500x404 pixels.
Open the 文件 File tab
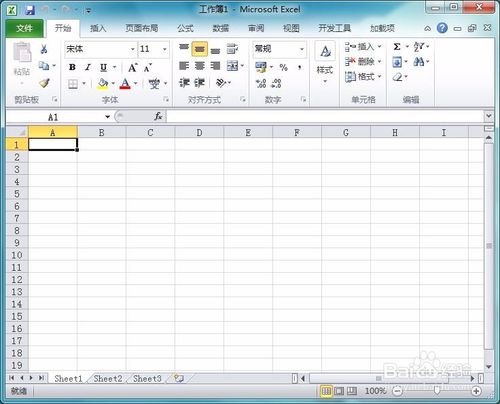24,28
